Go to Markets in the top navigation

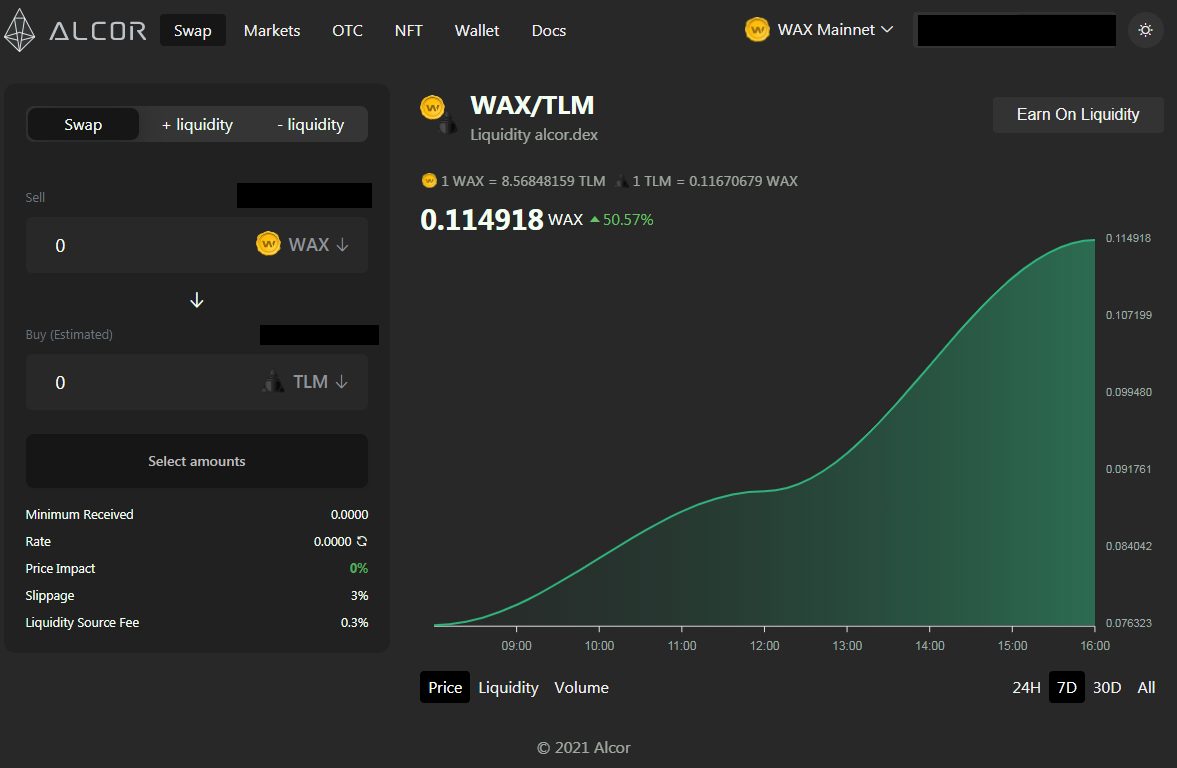pos(272,31)
